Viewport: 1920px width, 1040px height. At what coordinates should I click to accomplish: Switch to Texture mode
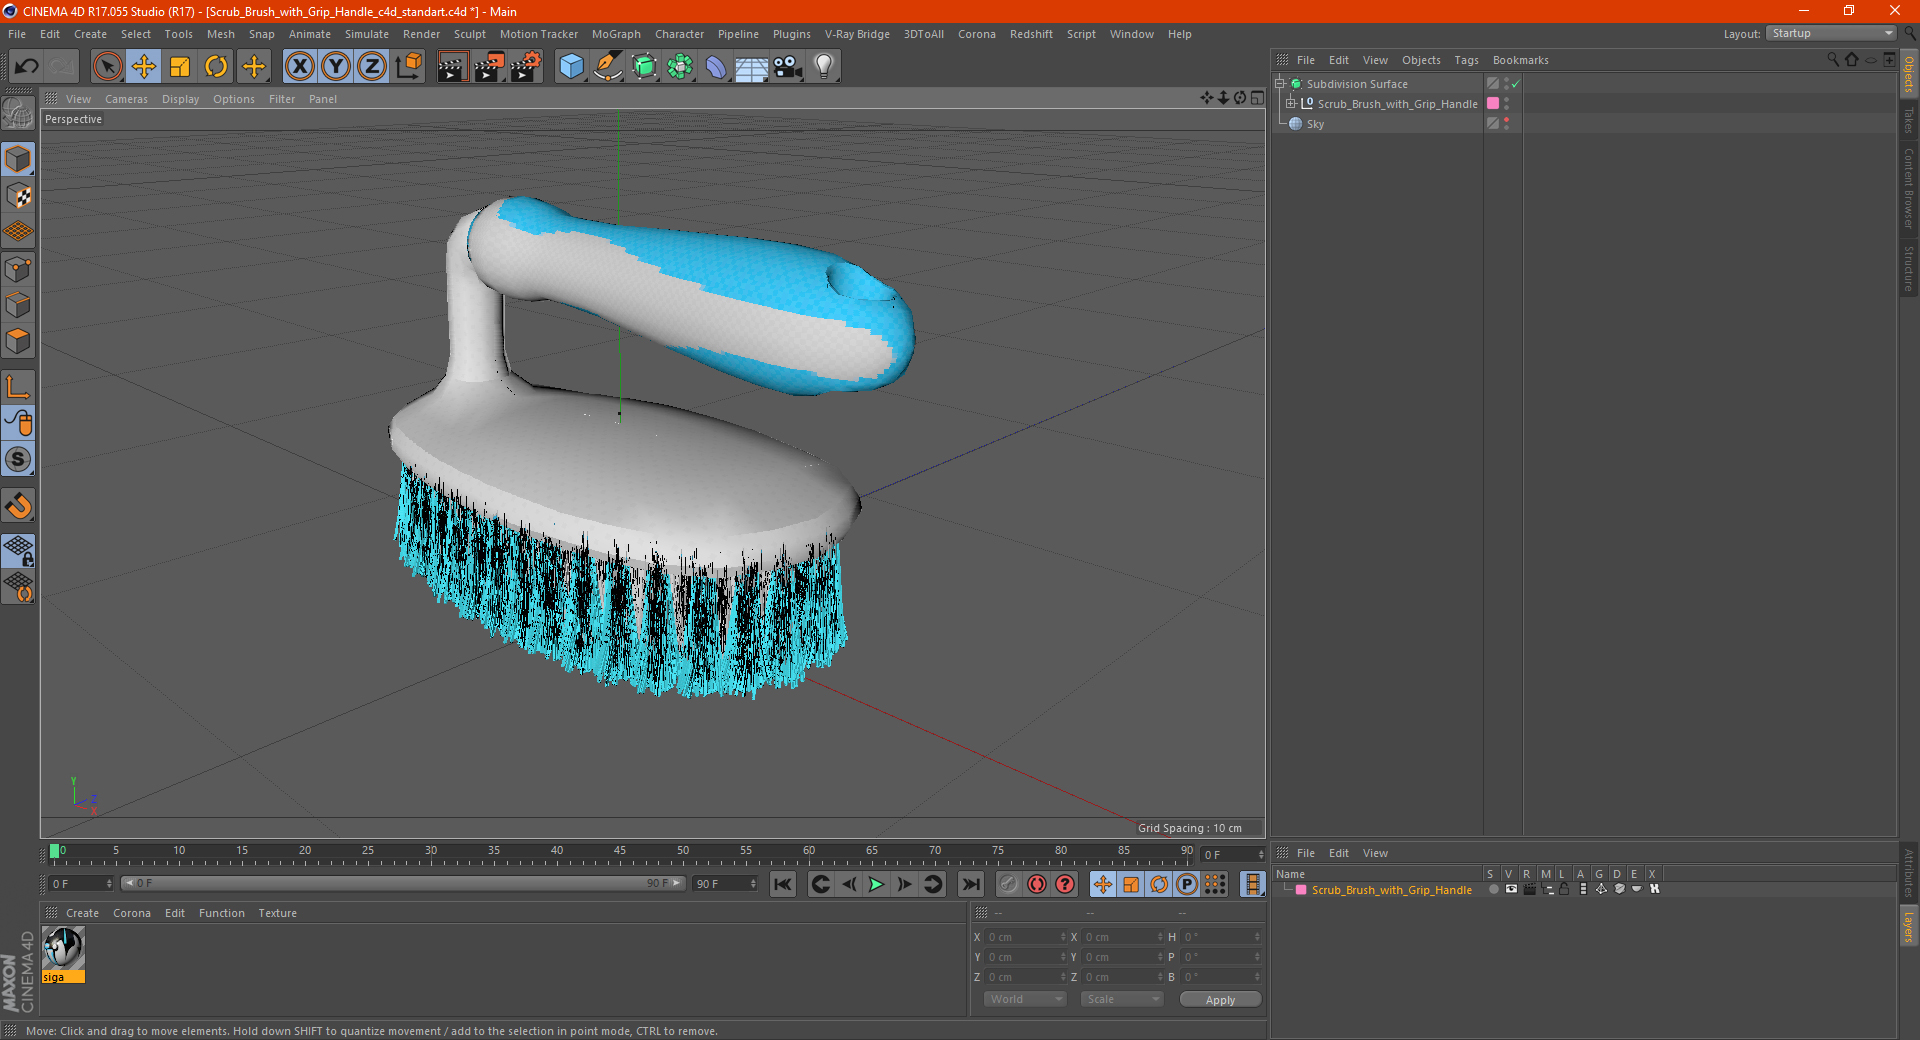coord(19,196)
